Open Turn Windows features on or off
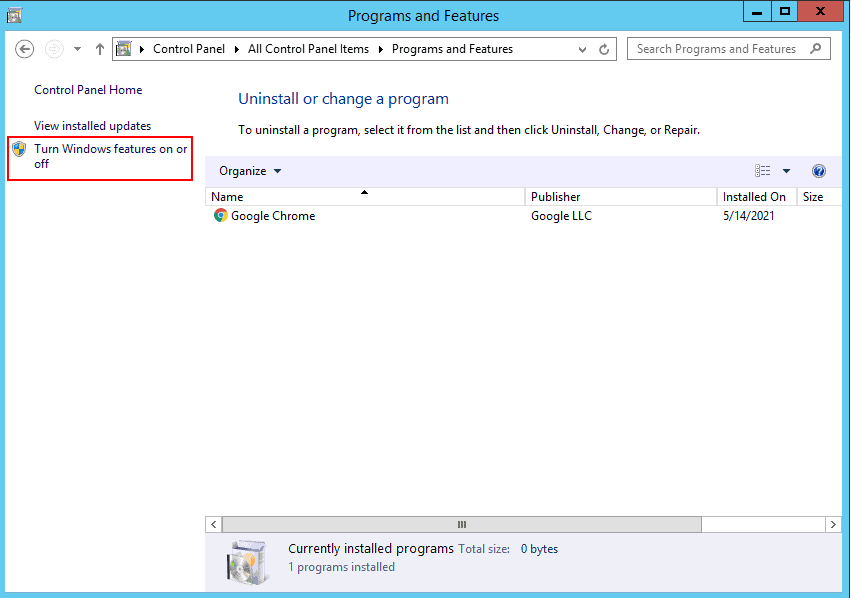Viewport: 851px width, 598px height. tap(111, 156)
